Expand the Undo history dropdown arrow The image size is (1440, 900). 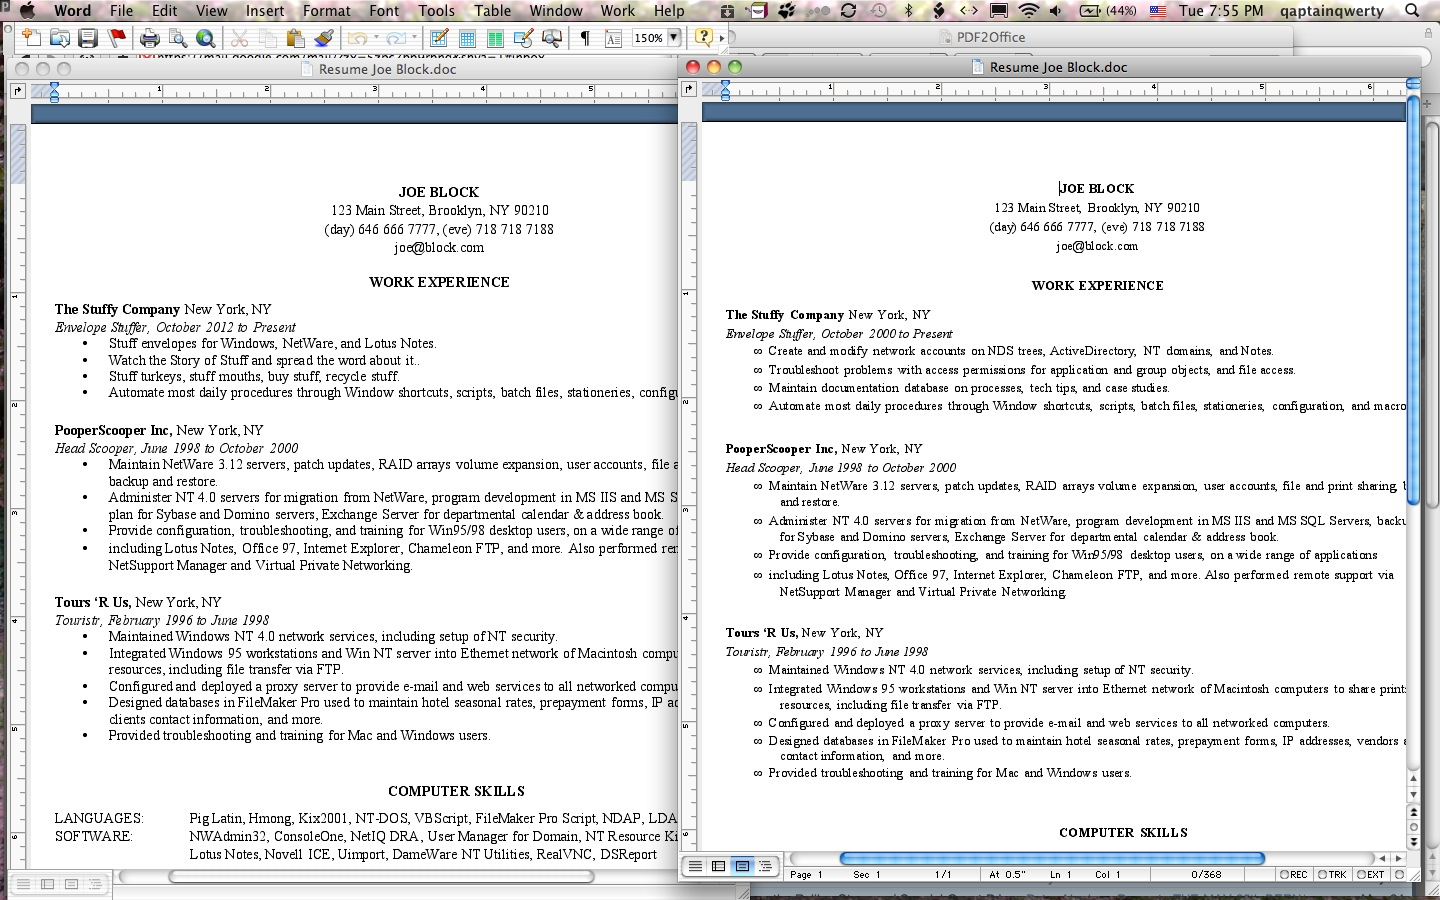pyautogui.click(x=375, y=38)
